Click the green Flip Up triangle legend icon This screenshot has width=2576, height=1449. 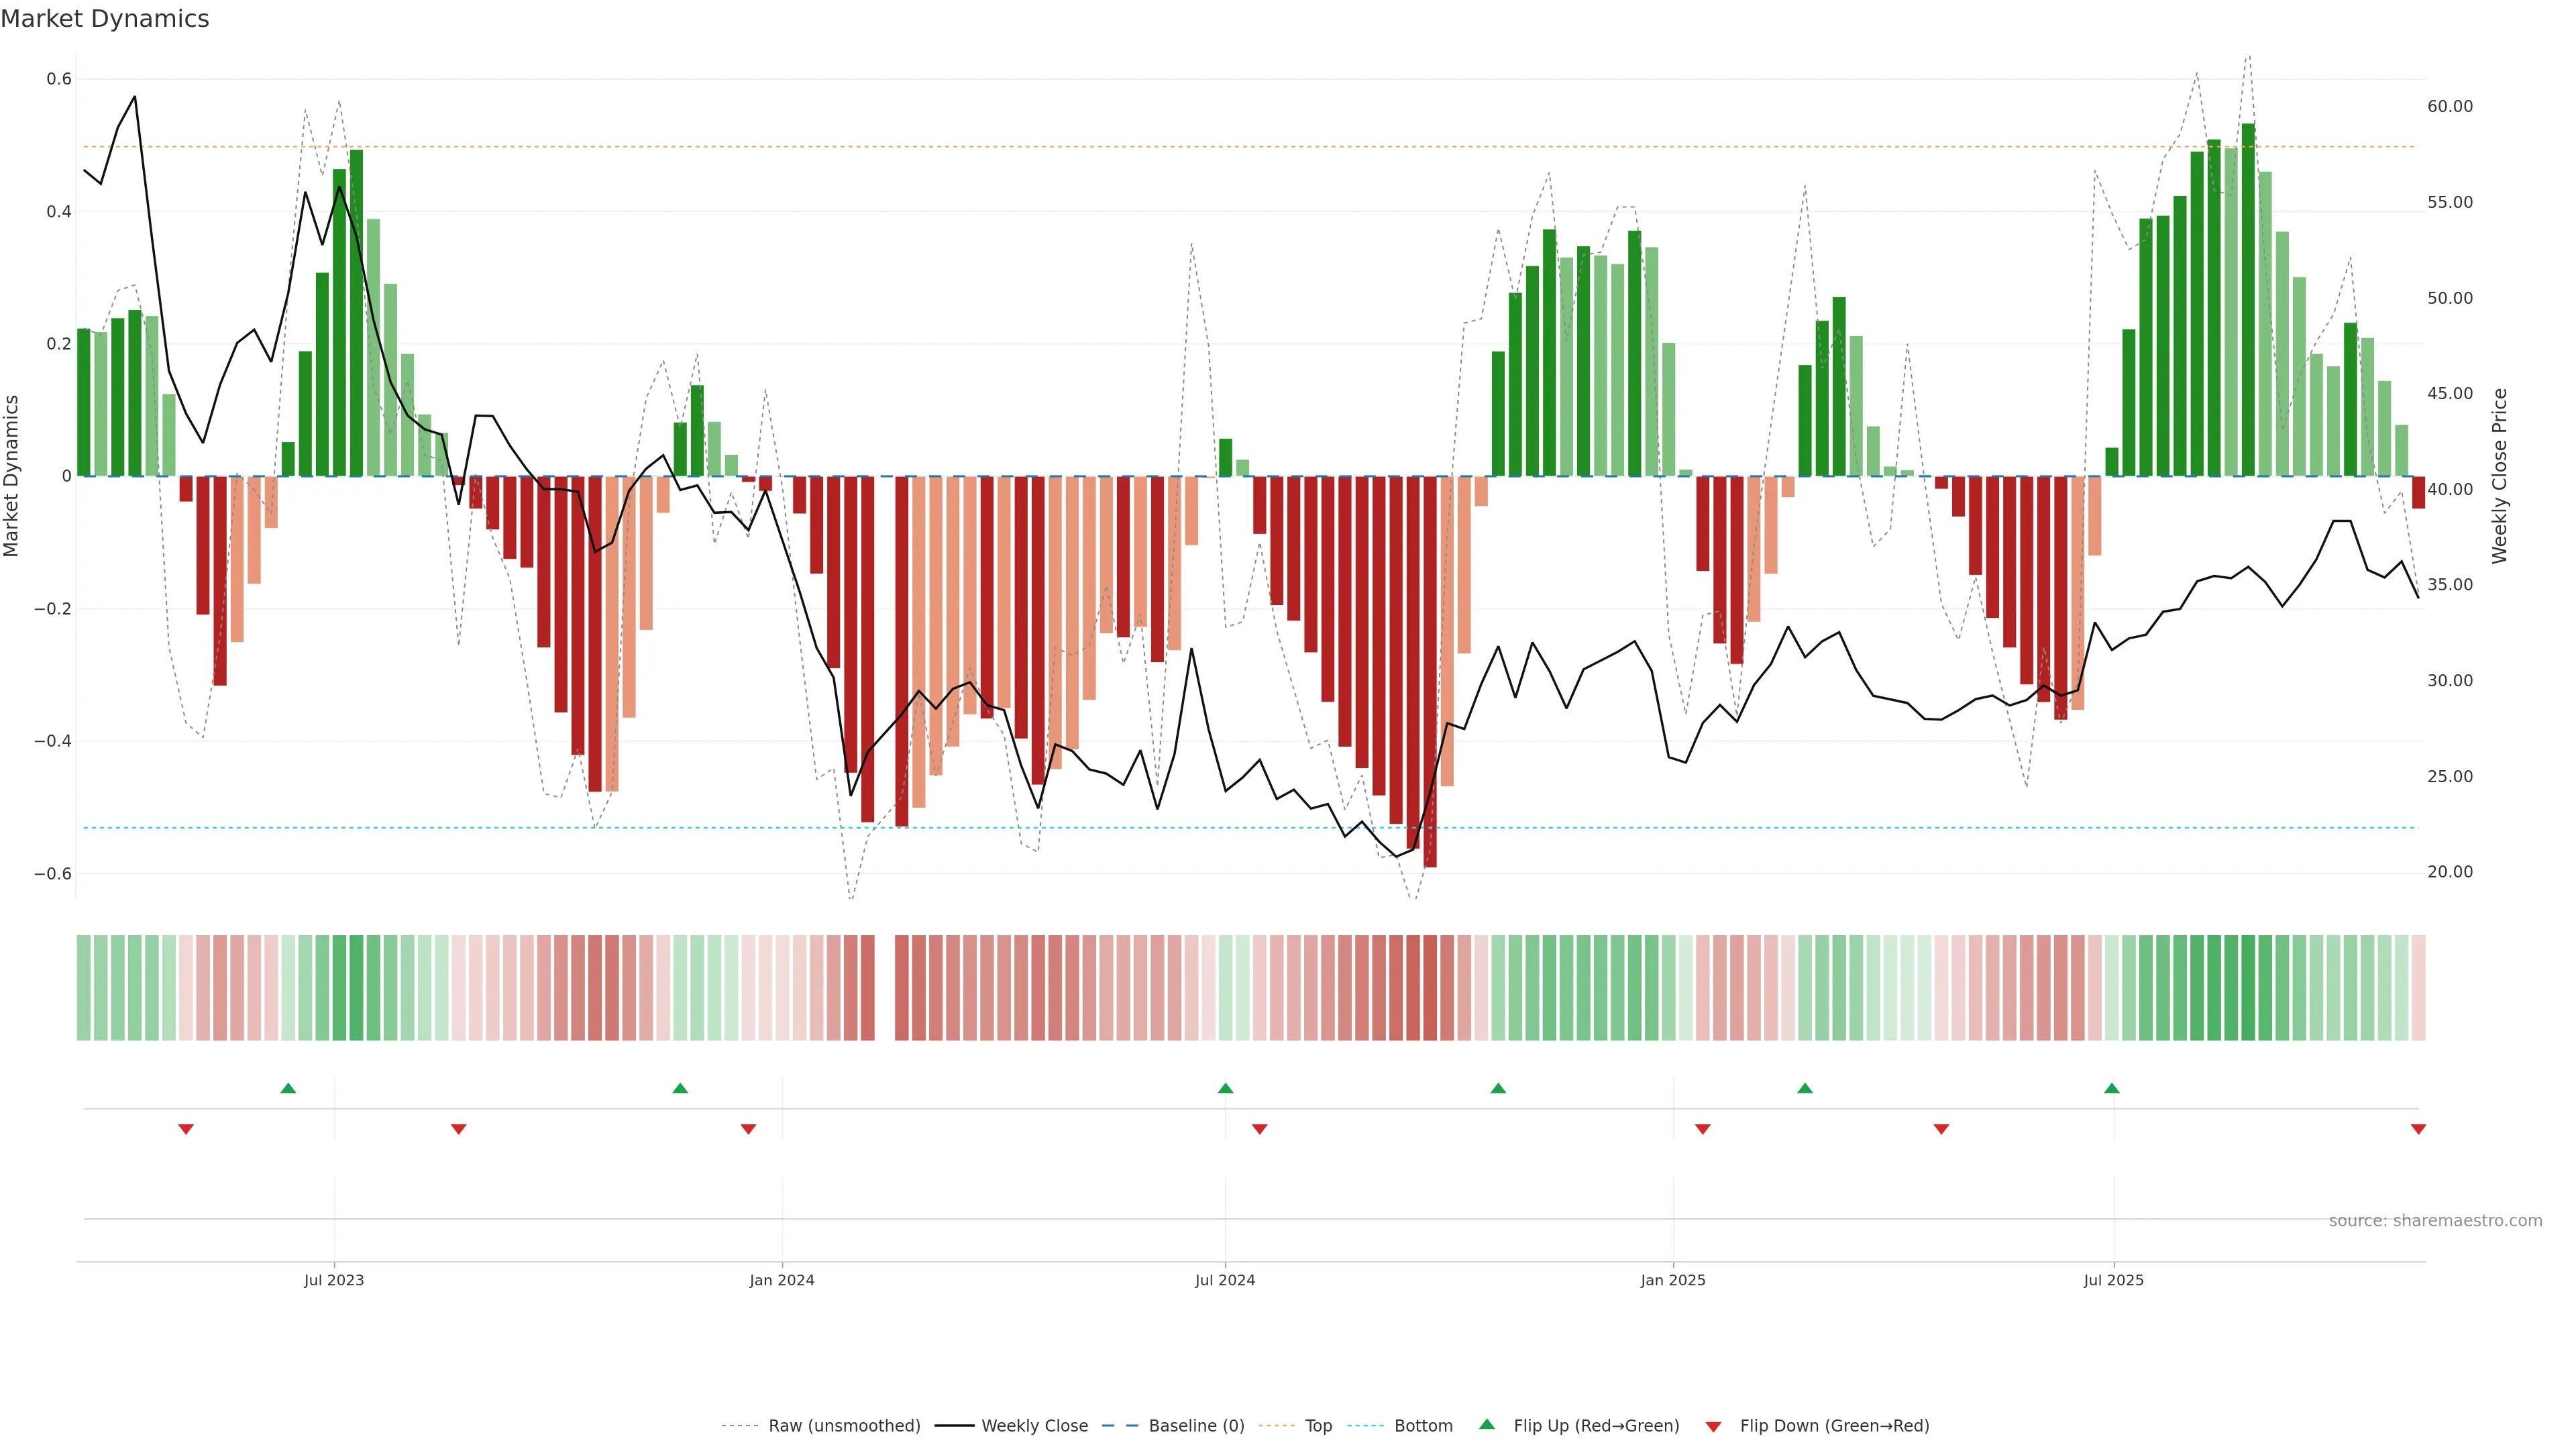[x=1486, y=1424]
